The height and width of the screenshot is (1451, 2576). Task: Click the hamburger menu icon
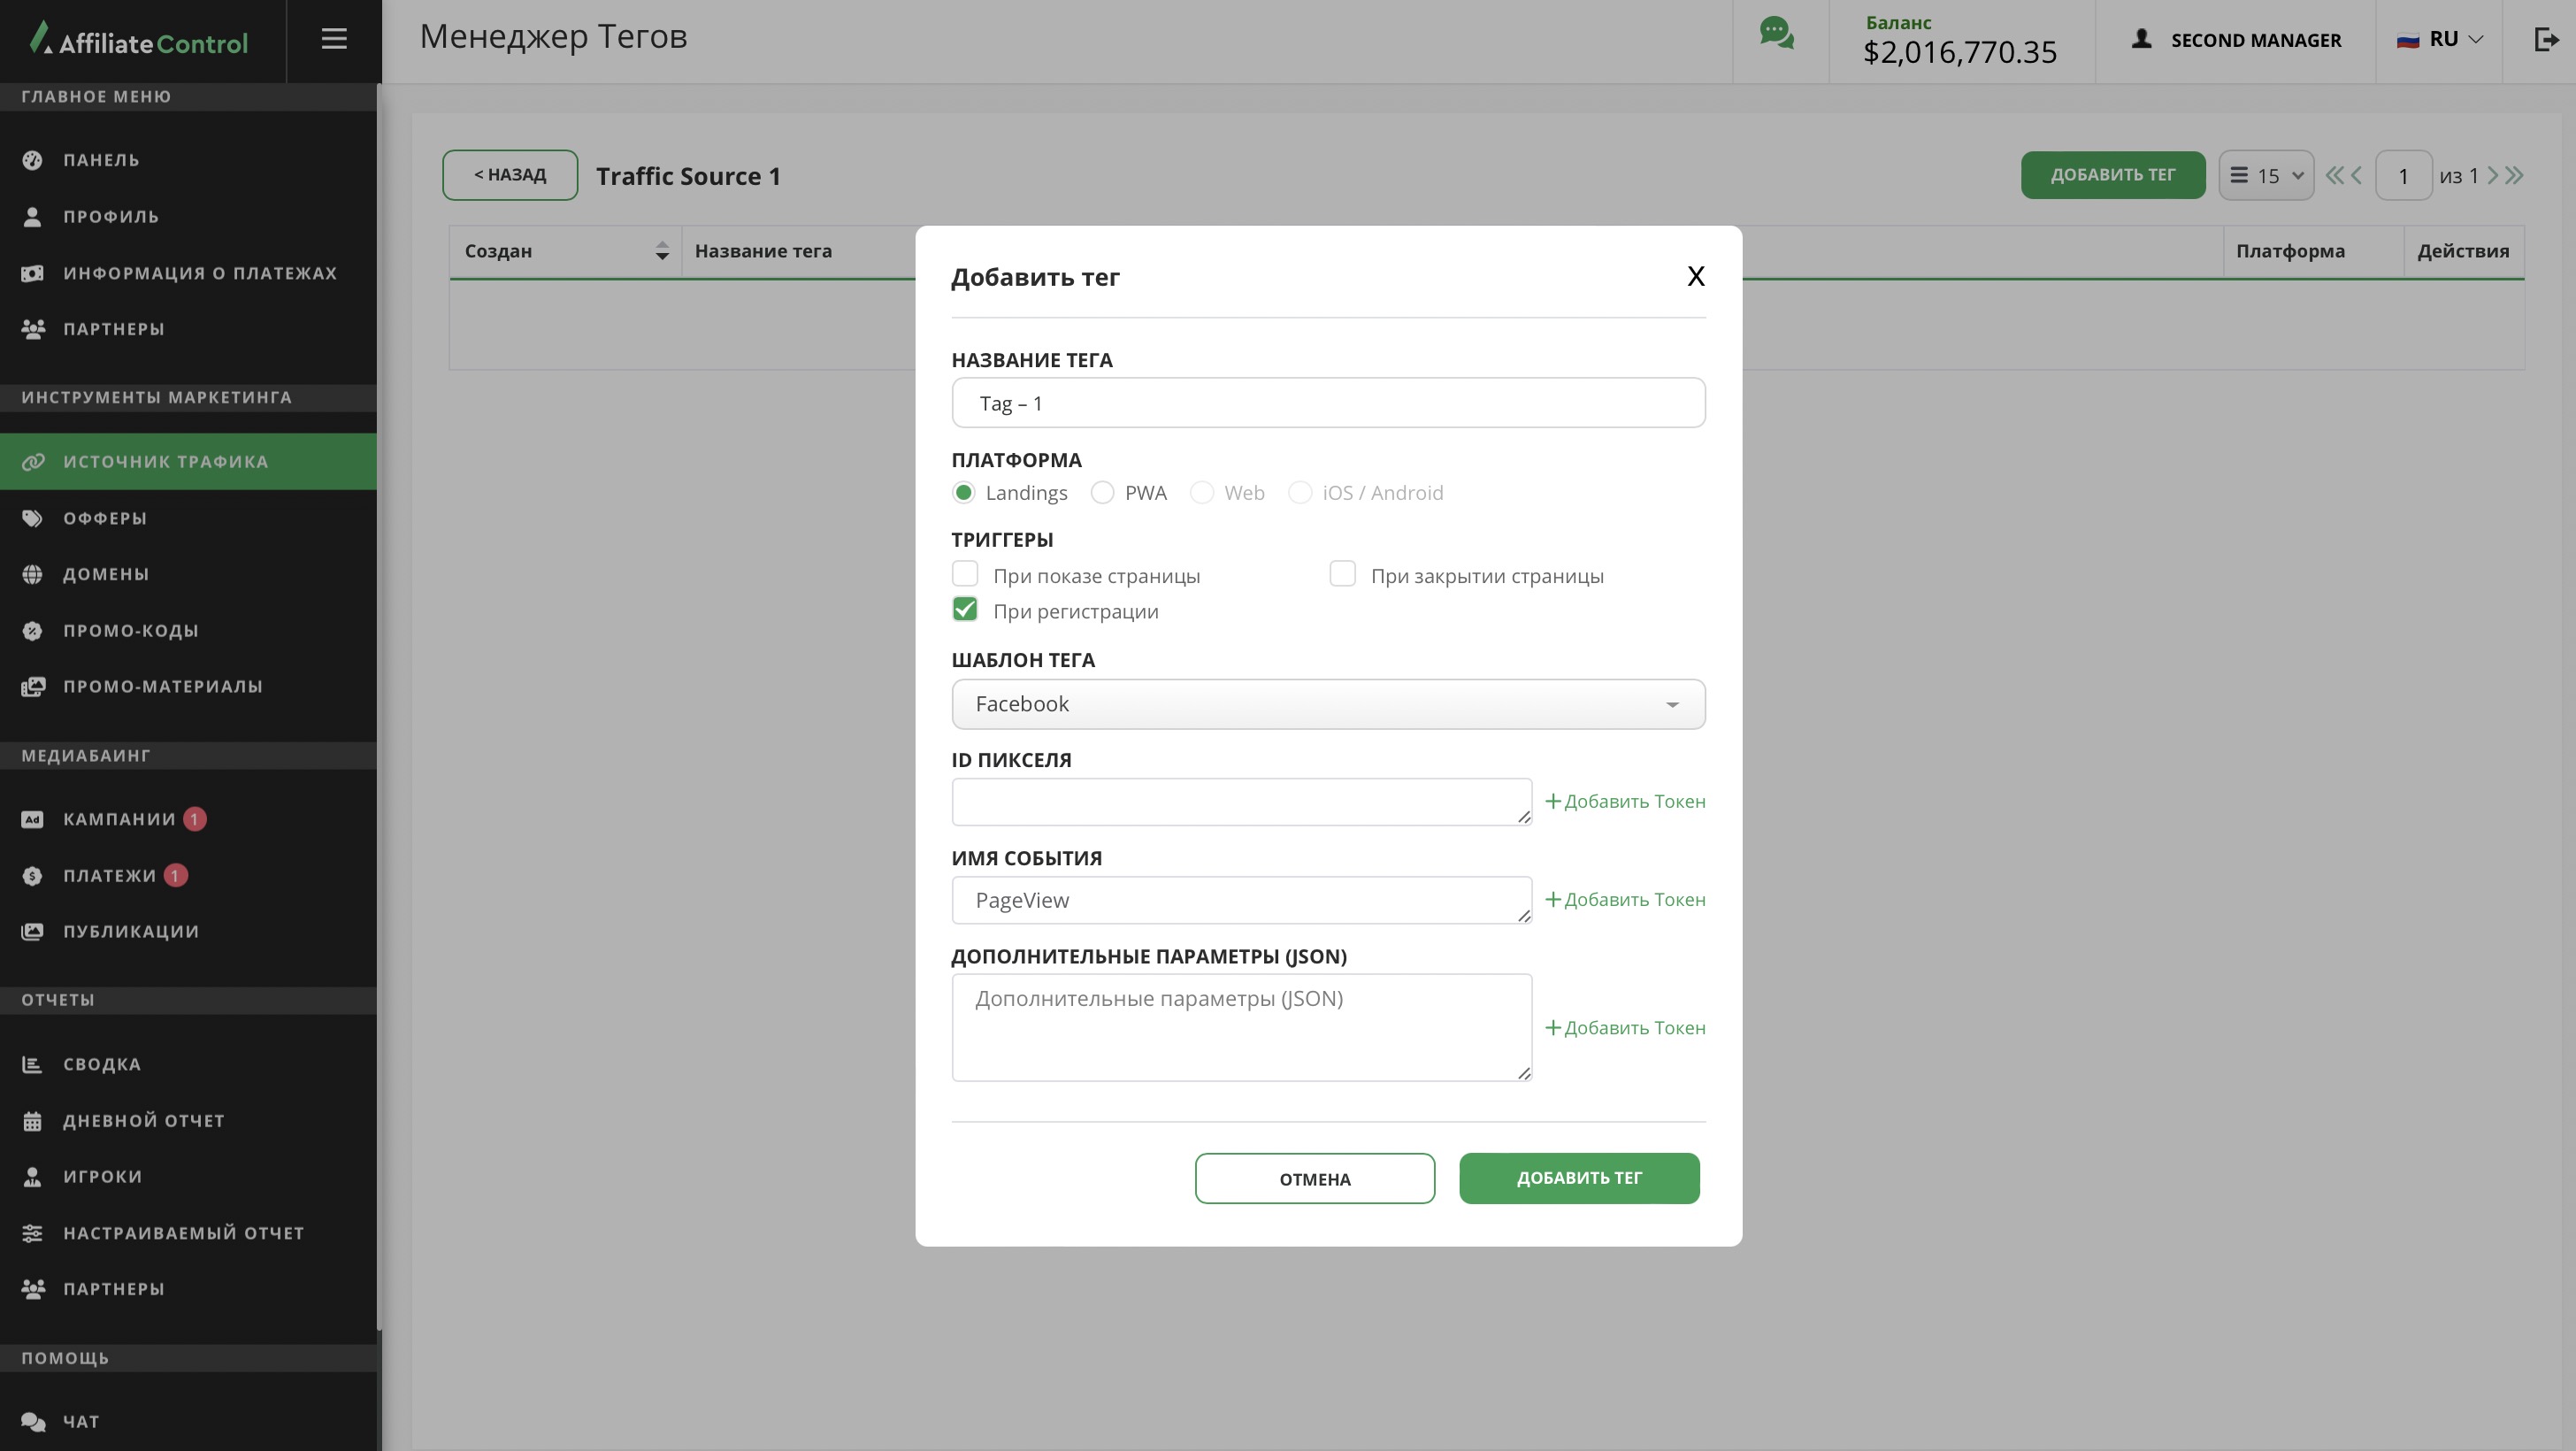(x=334, y=39)
